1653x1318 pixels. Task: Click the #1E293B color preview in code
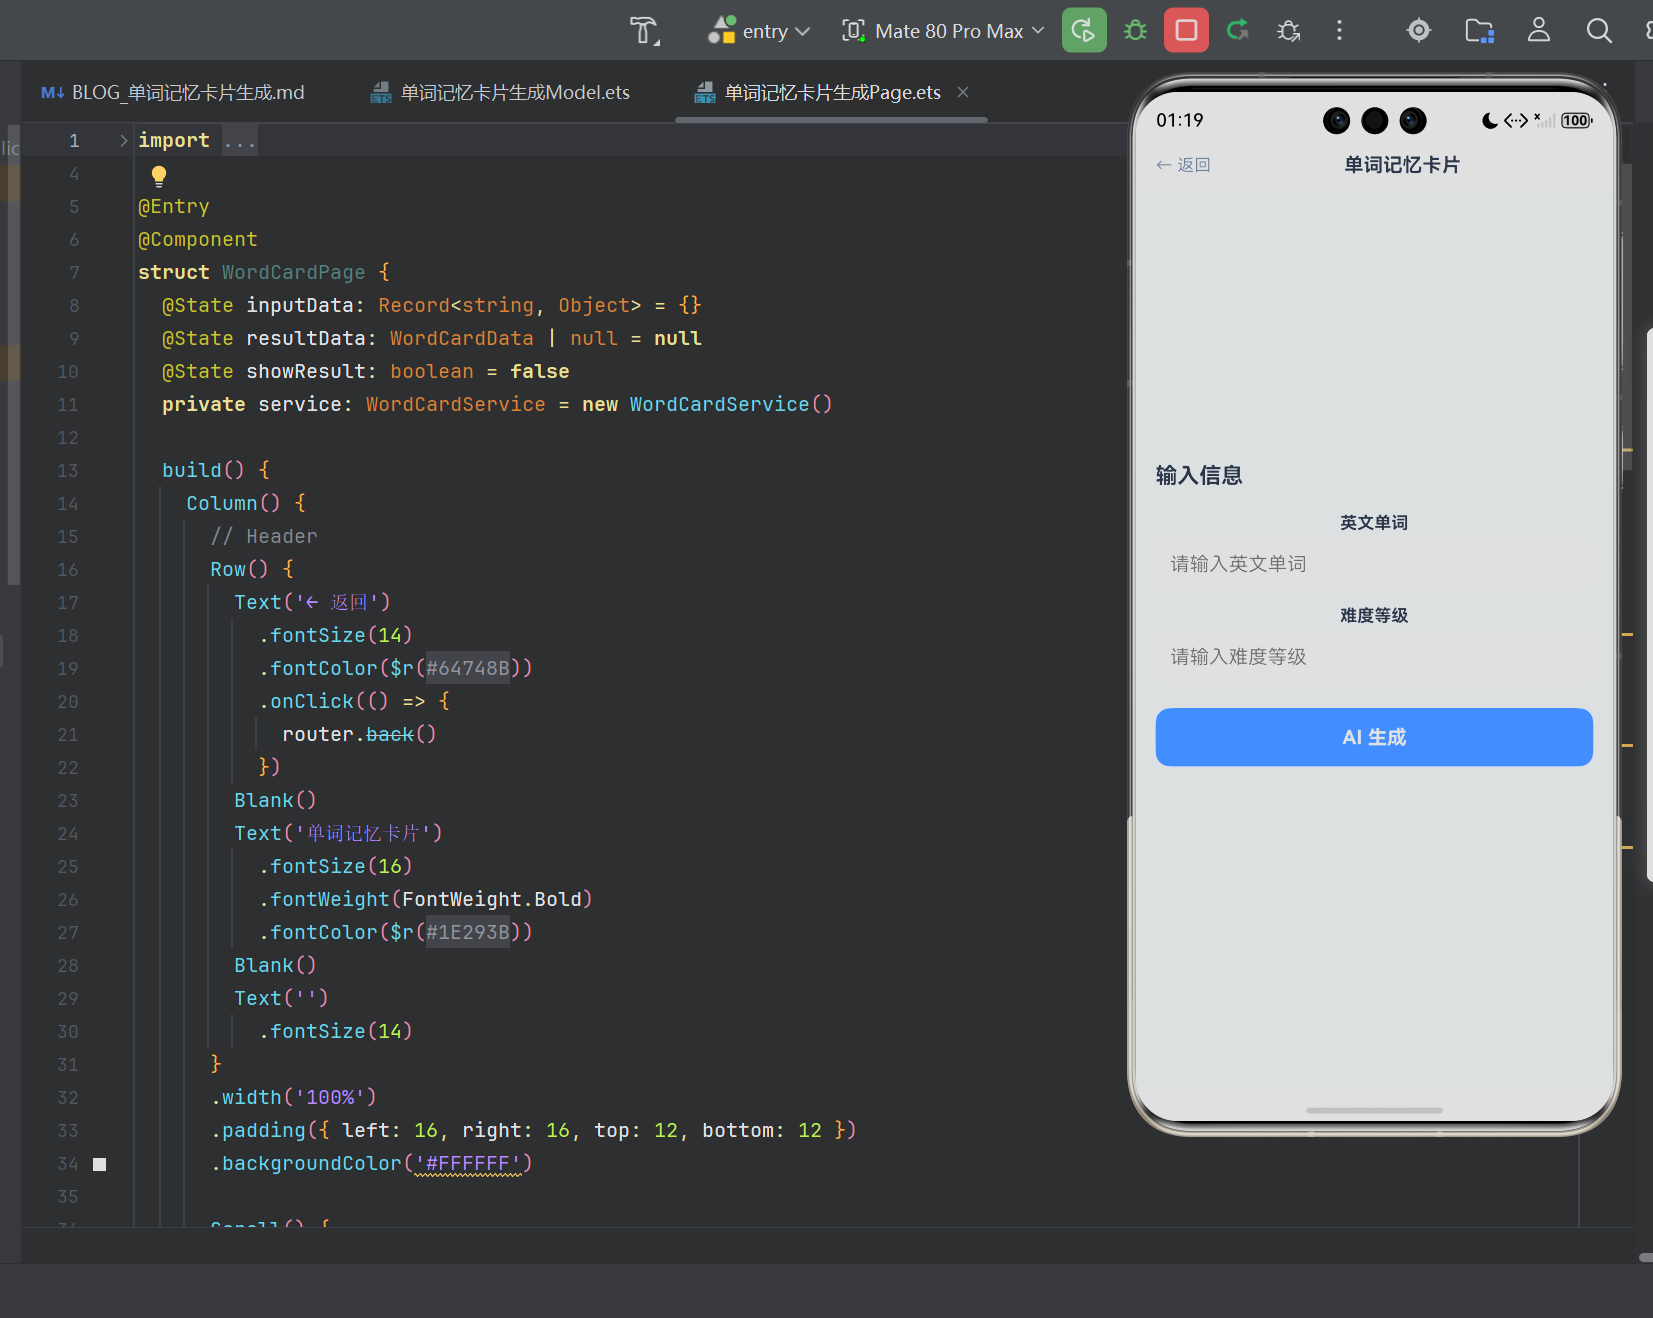(x=468, y=932)
